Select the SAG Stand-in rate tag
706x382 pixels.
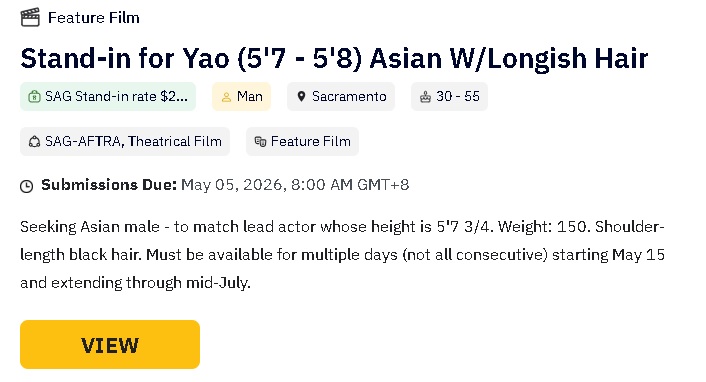[108, 96]
